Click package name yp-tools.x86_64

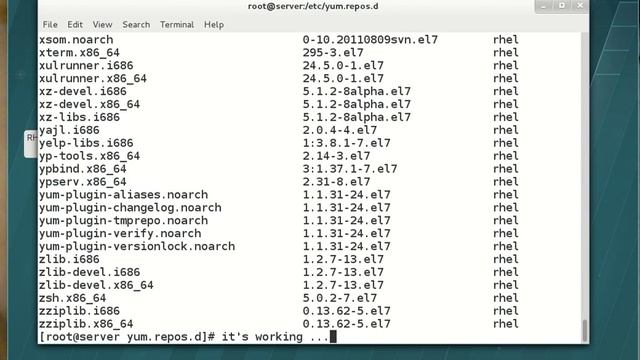pos(89,156)
